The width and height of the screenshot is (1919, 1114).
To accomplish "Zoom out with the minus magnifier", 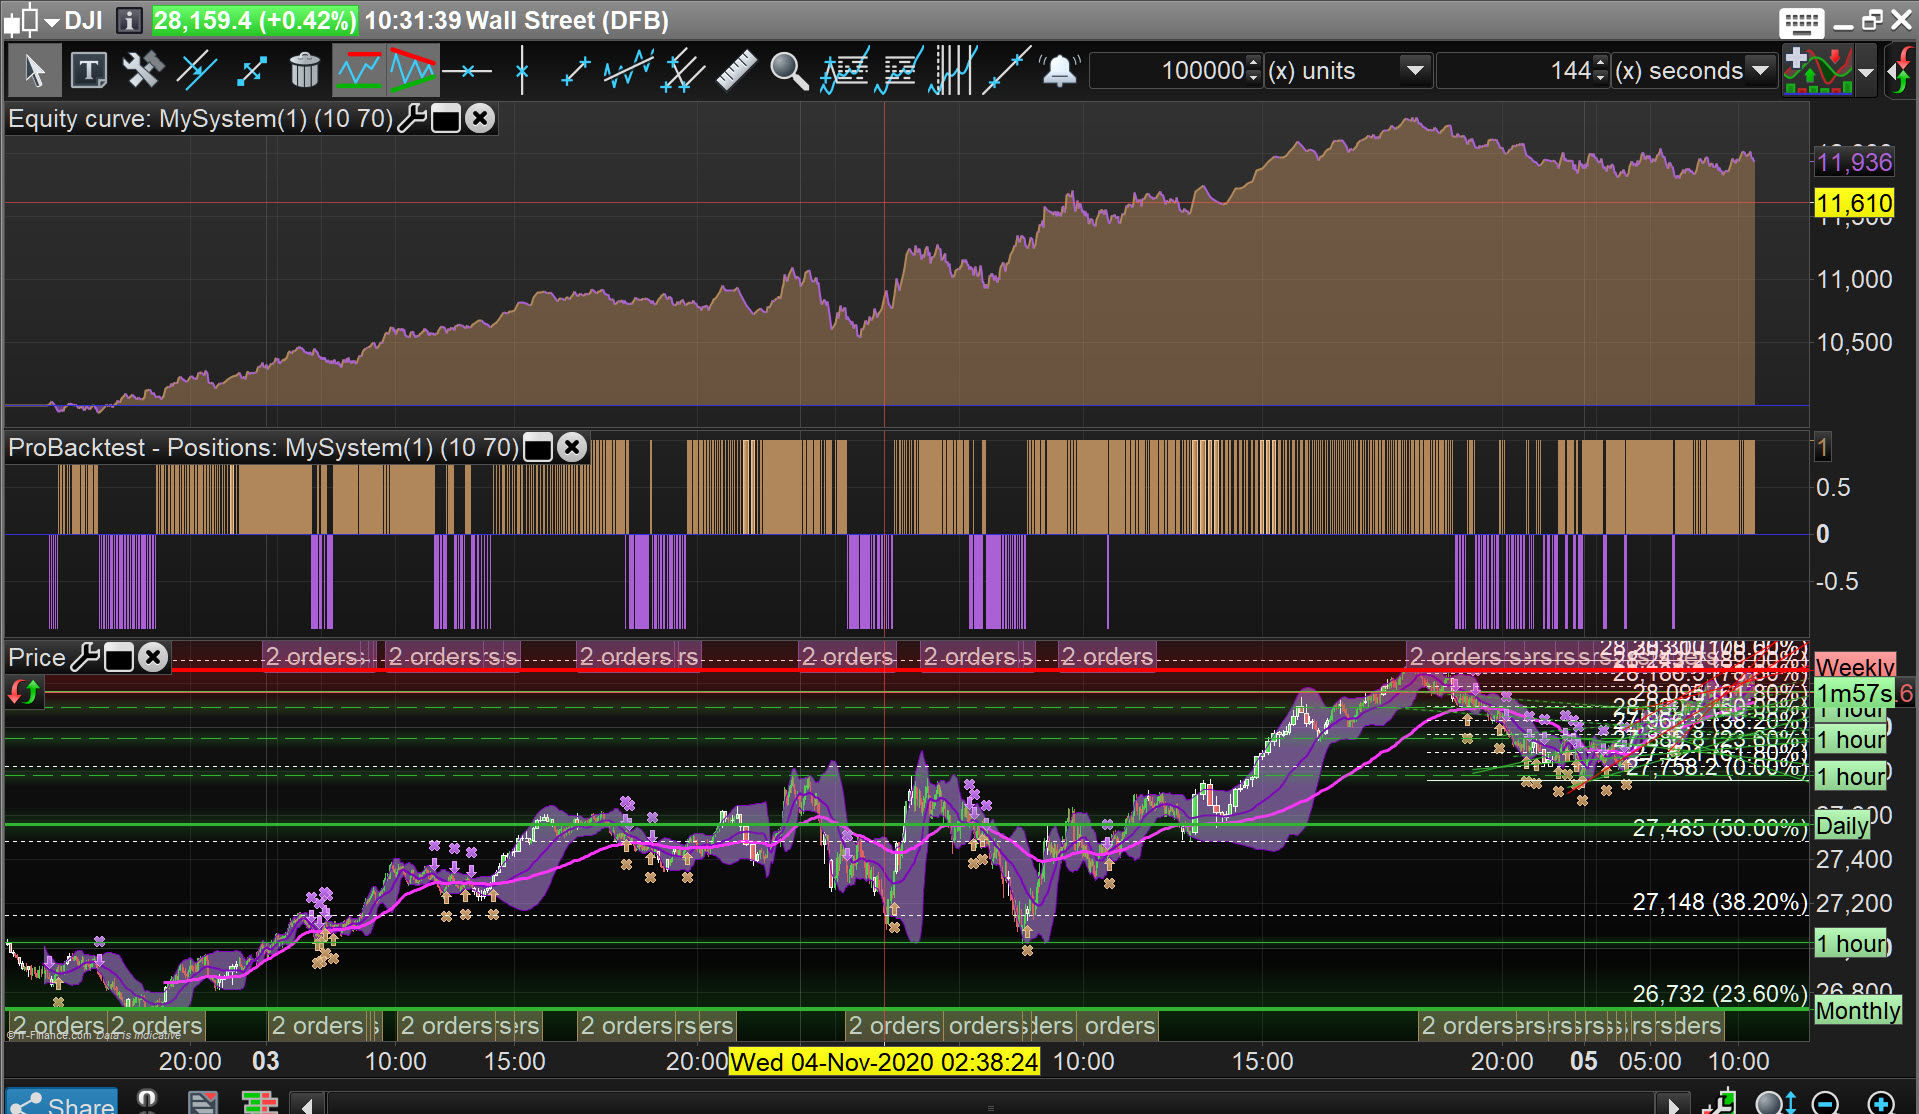I will pyautogui.click(x=1826, y=1103).
